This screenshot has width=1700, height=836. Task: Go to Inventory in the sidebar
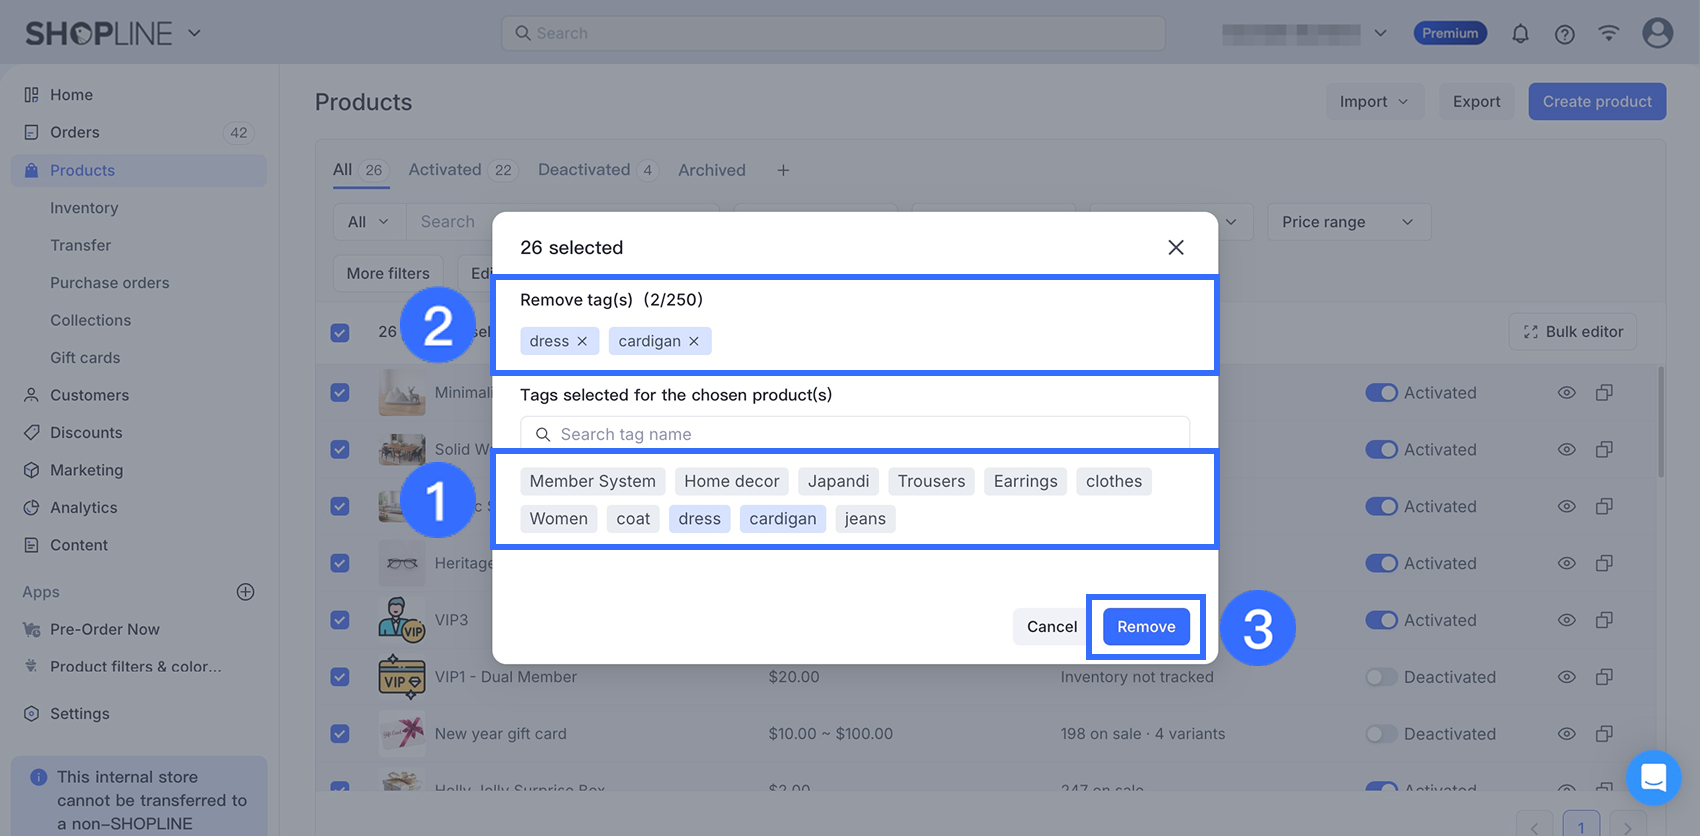84,208
